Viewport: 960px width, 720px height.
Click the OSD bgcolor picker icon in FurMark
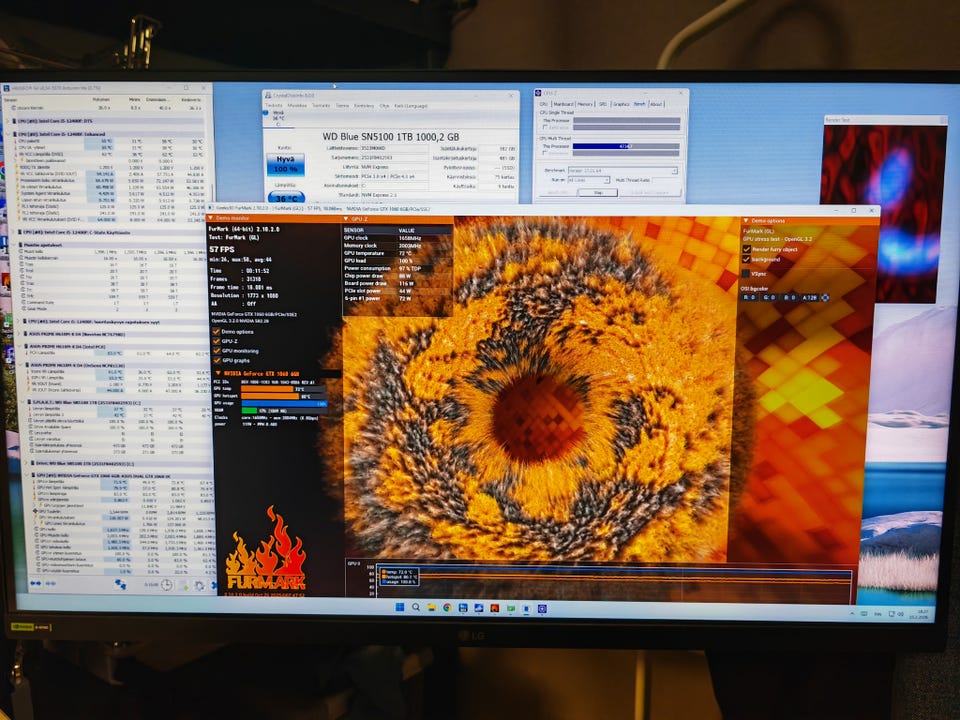825,298
